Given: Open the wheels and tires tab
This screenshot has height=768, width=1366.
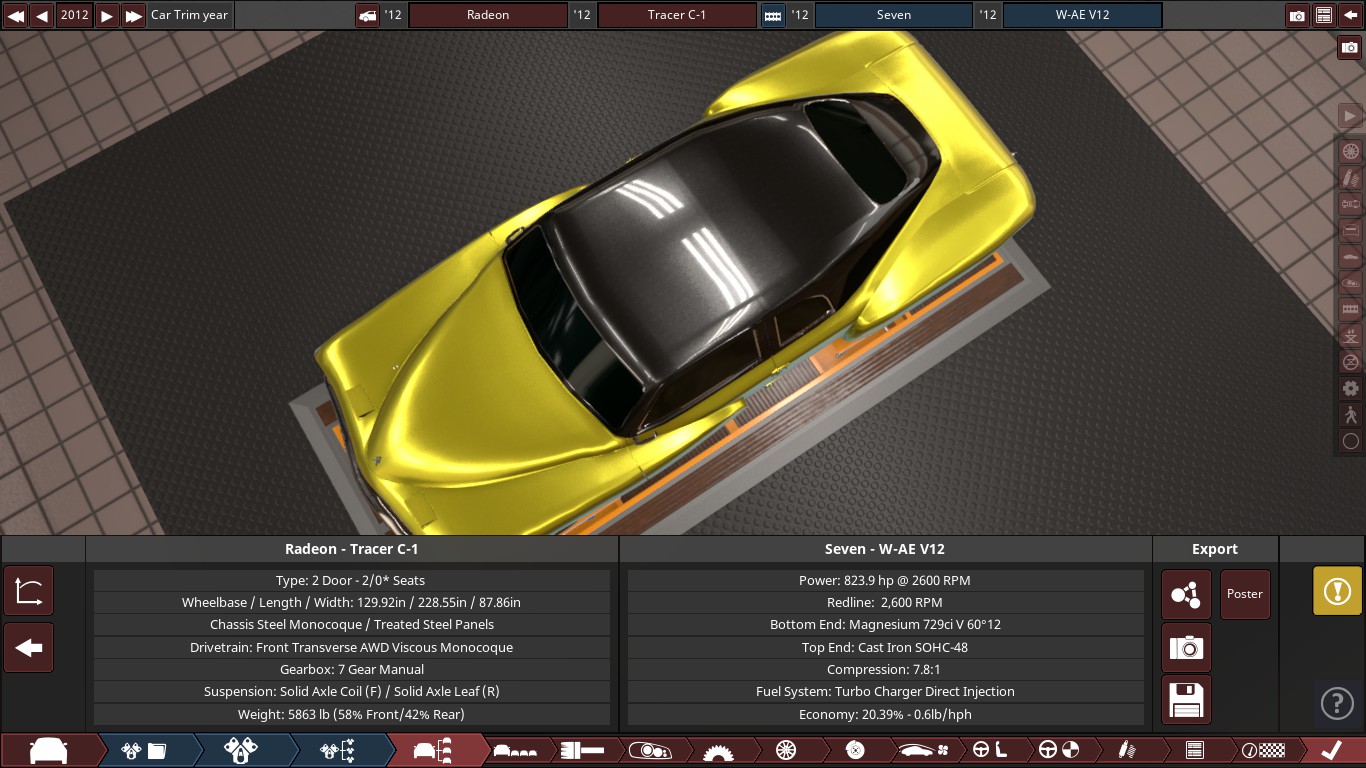Looking at the screenshot, I should coord(786,751).
